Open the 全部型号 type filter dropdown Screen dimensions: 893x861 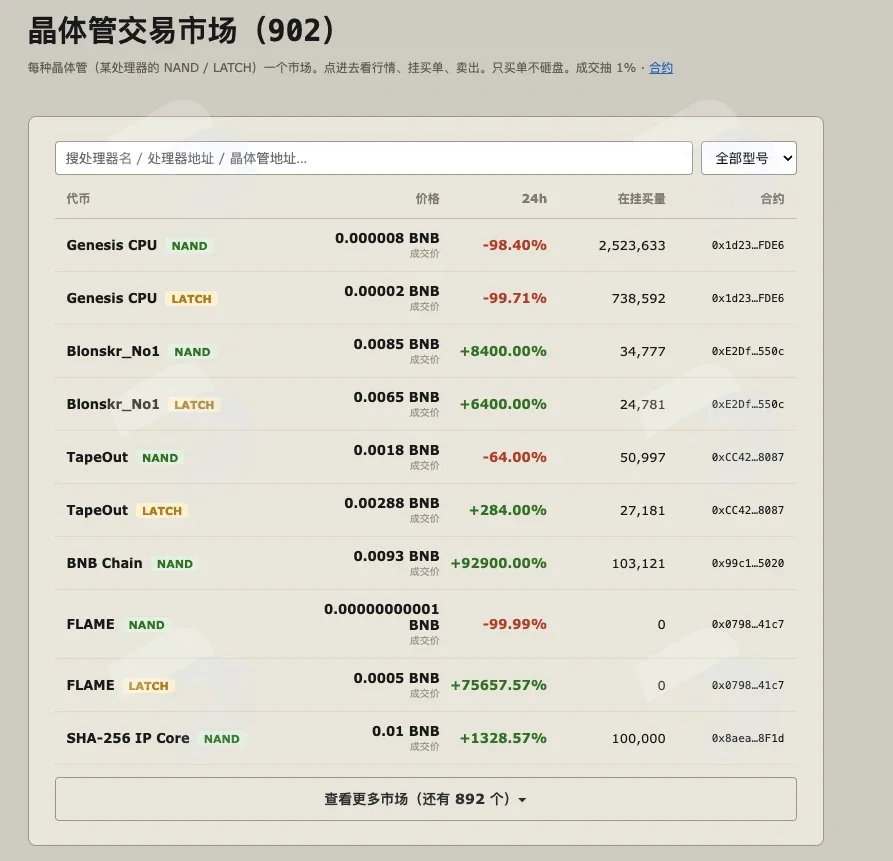point(748,158)
